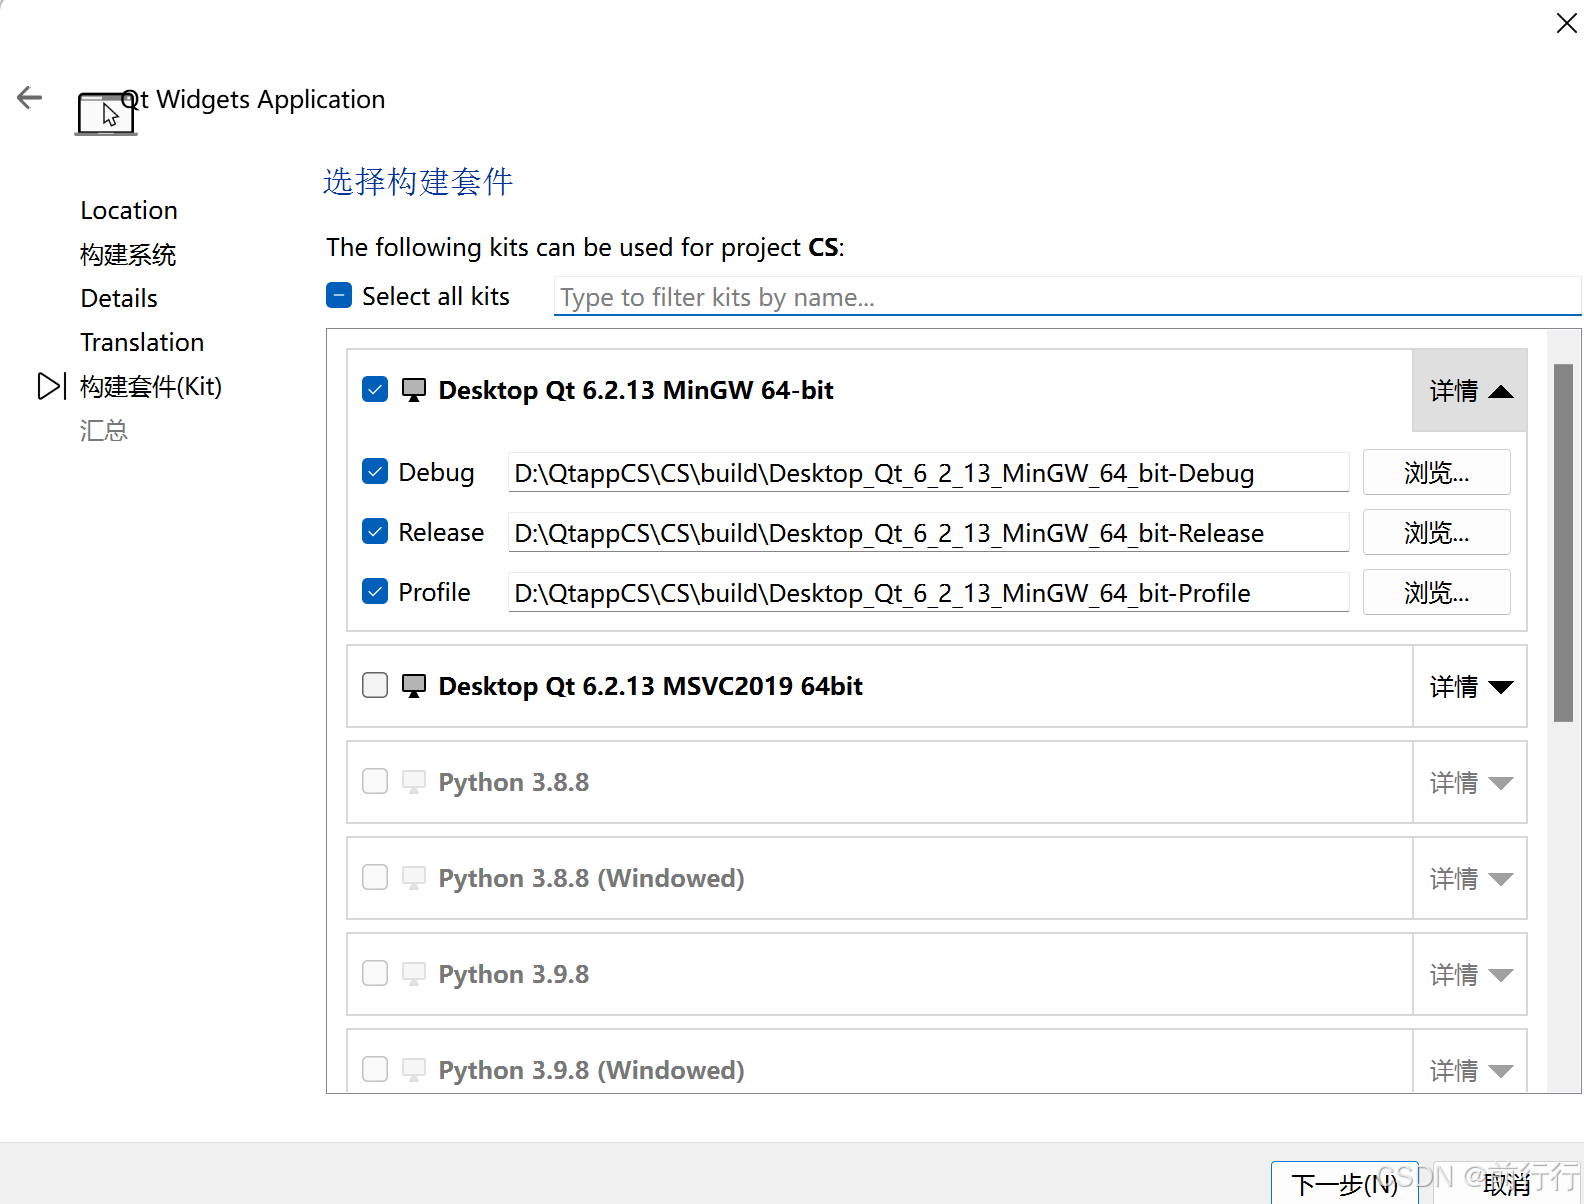Check the Python 3.8.8 (Windowed) kit checkbox

click(x=375, y=877)
